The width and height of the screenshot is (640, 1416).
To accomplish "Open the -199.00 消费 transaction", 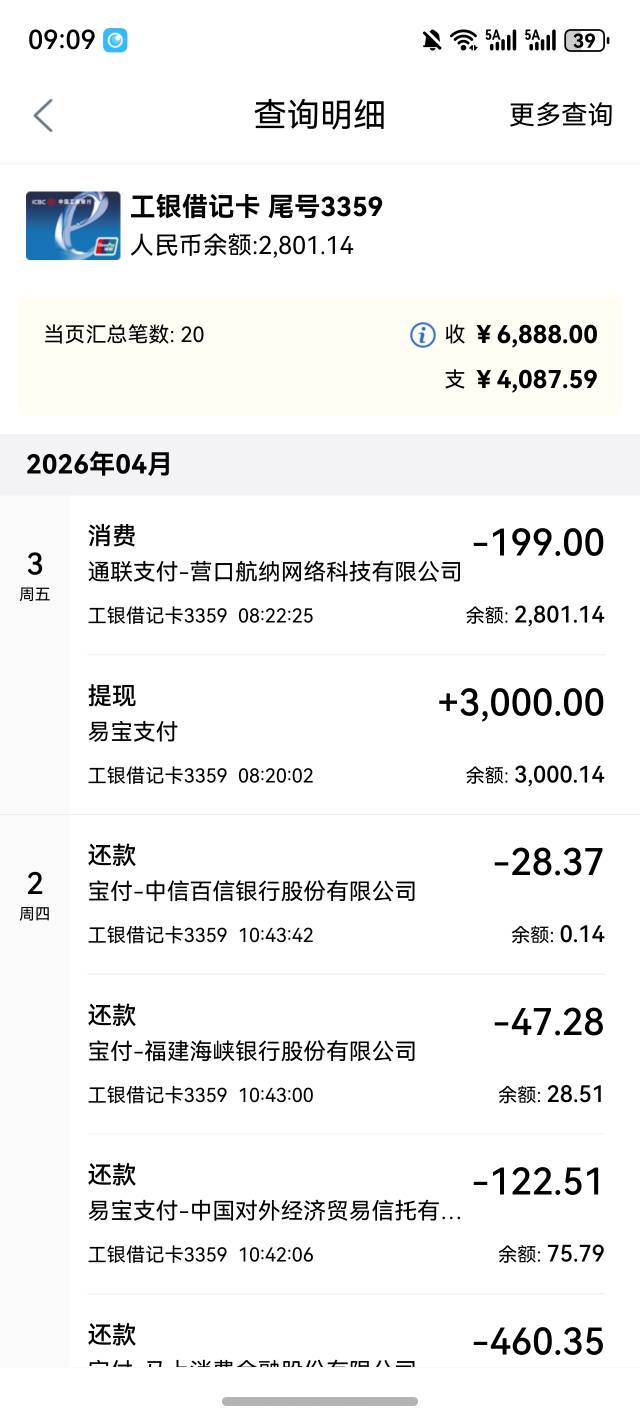I will pos(345,576).
